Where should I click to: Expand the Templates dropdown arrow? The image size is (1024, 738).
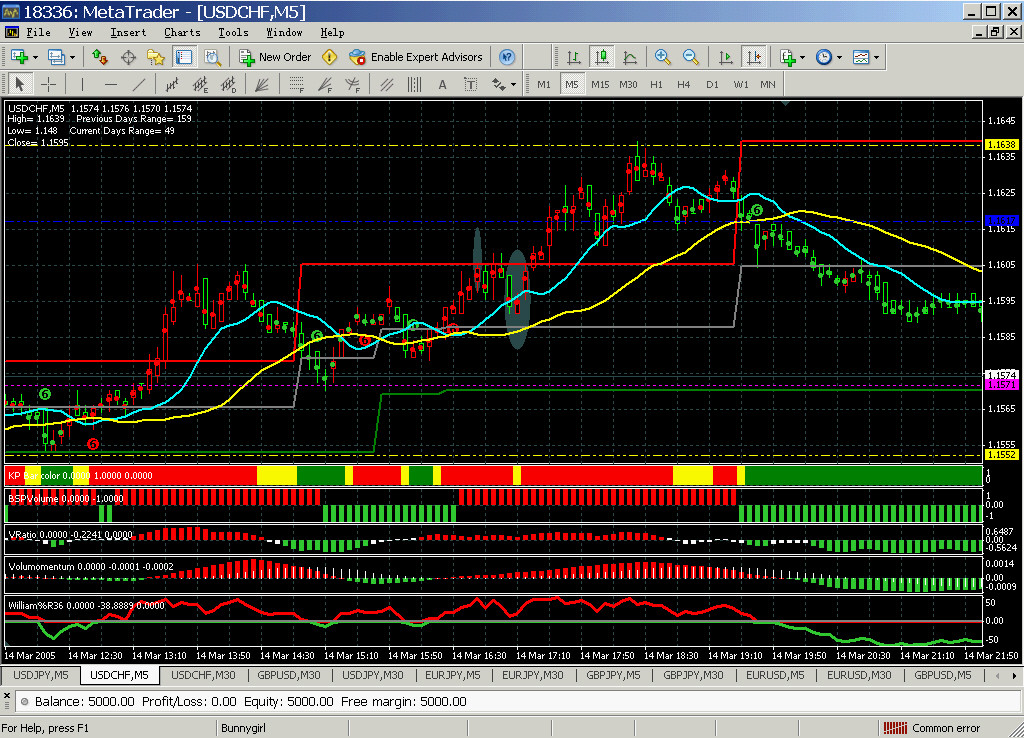876,57
